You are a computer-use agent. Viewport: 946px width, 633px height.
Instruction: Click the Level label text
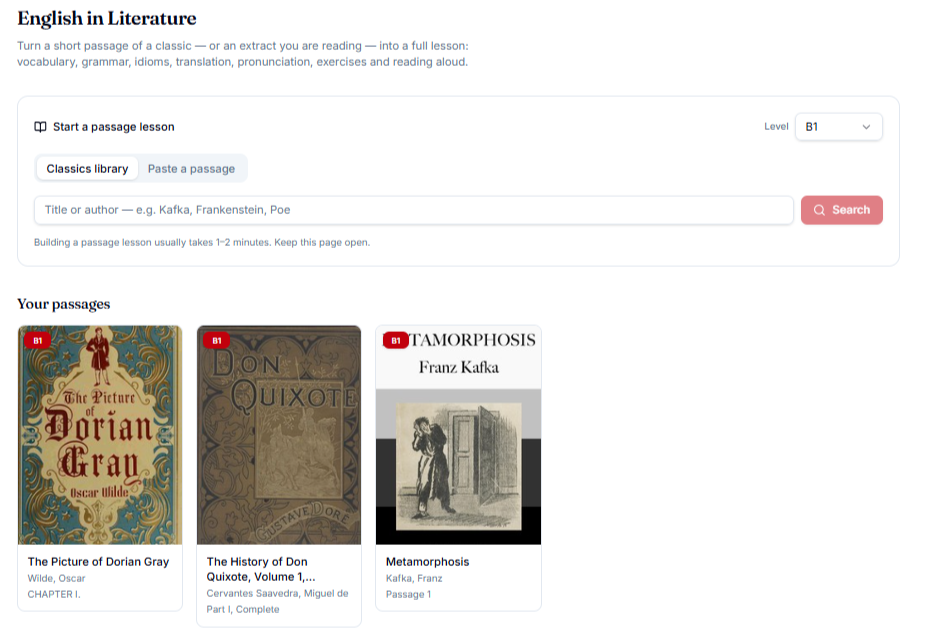(x=776, y=127)
